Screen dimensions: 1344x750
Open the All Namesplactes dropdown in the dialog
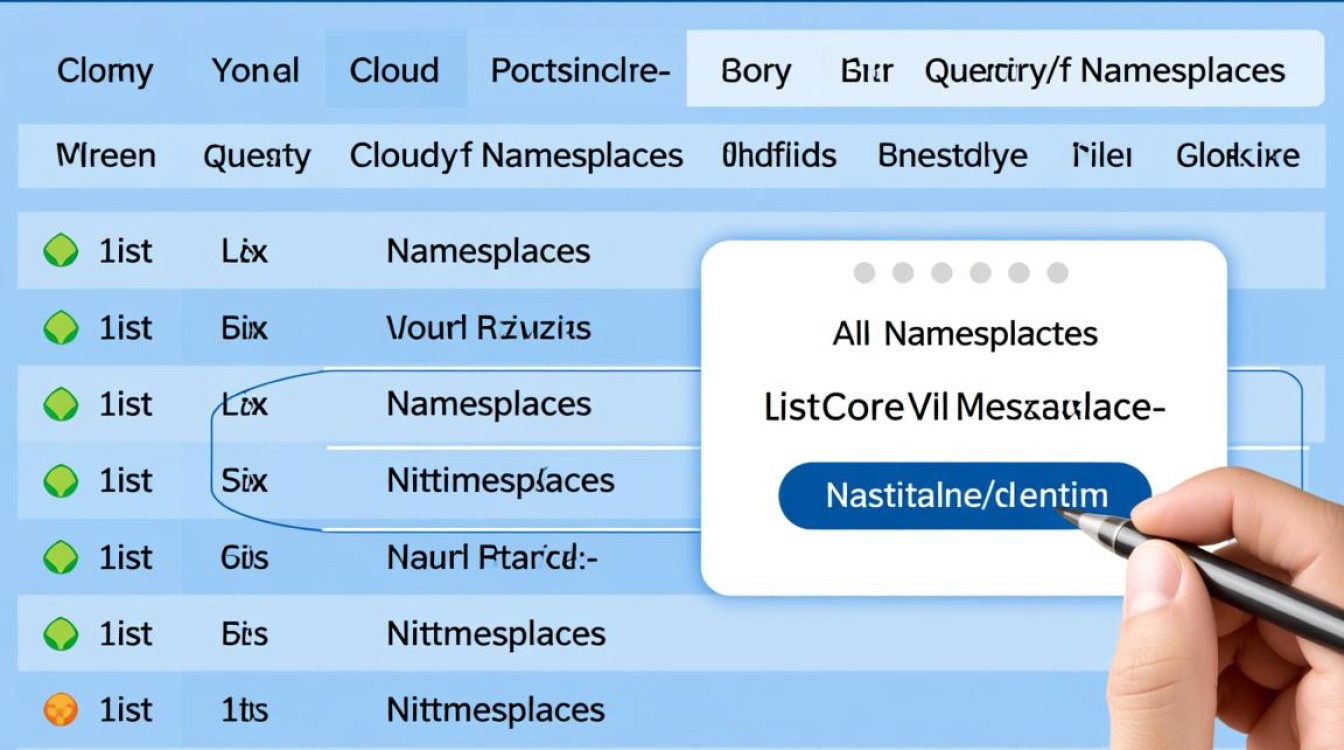(965, 333)
